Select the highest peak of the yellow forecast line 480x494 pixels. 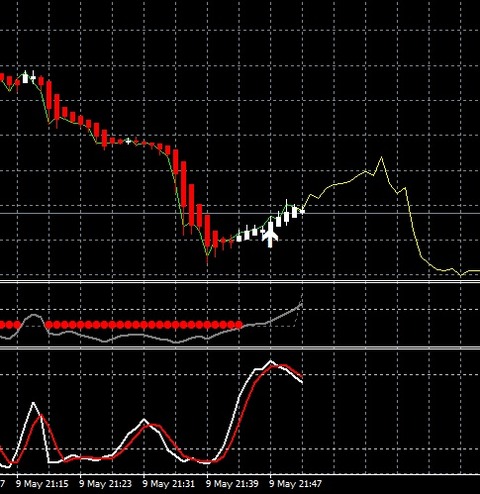[382, 158]
